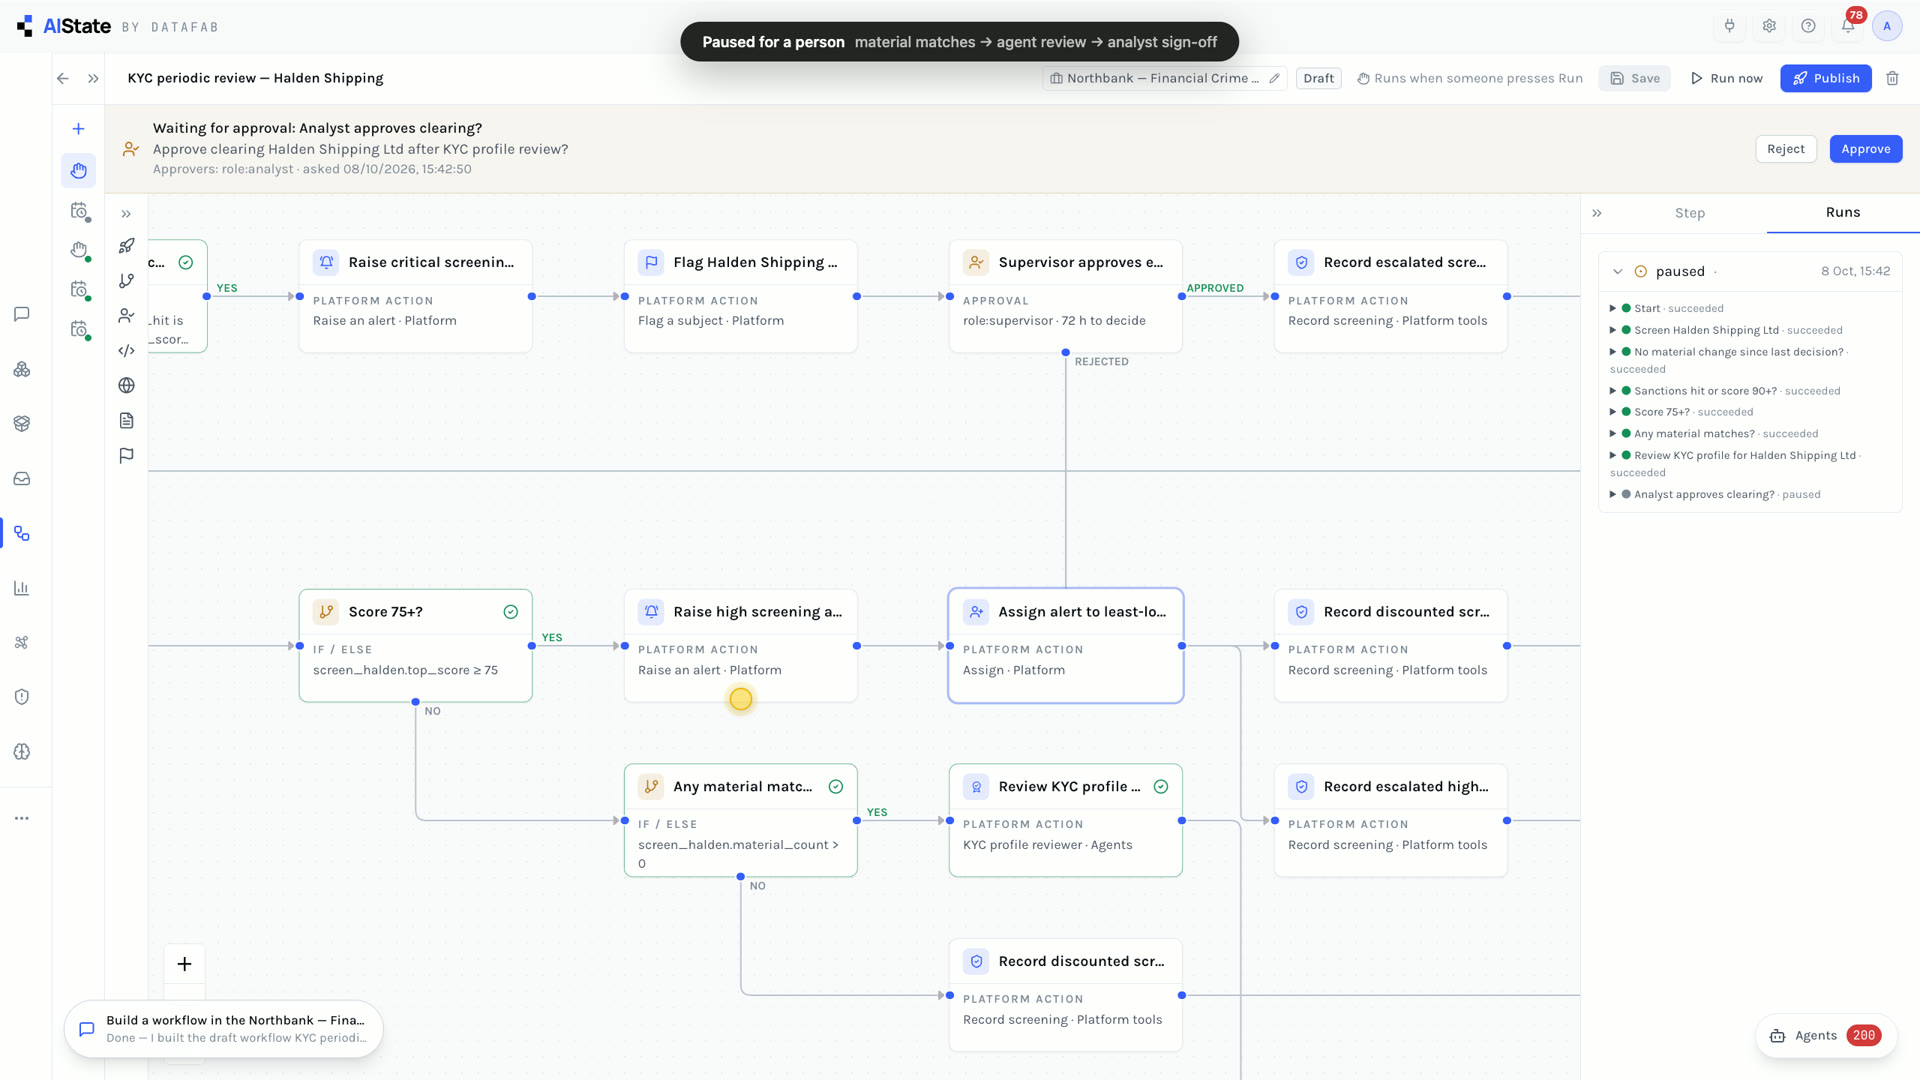The width and height of the screenshot is (1920, 1080).
Task: Go back with the left arrow icon
Action: [63, 78]
